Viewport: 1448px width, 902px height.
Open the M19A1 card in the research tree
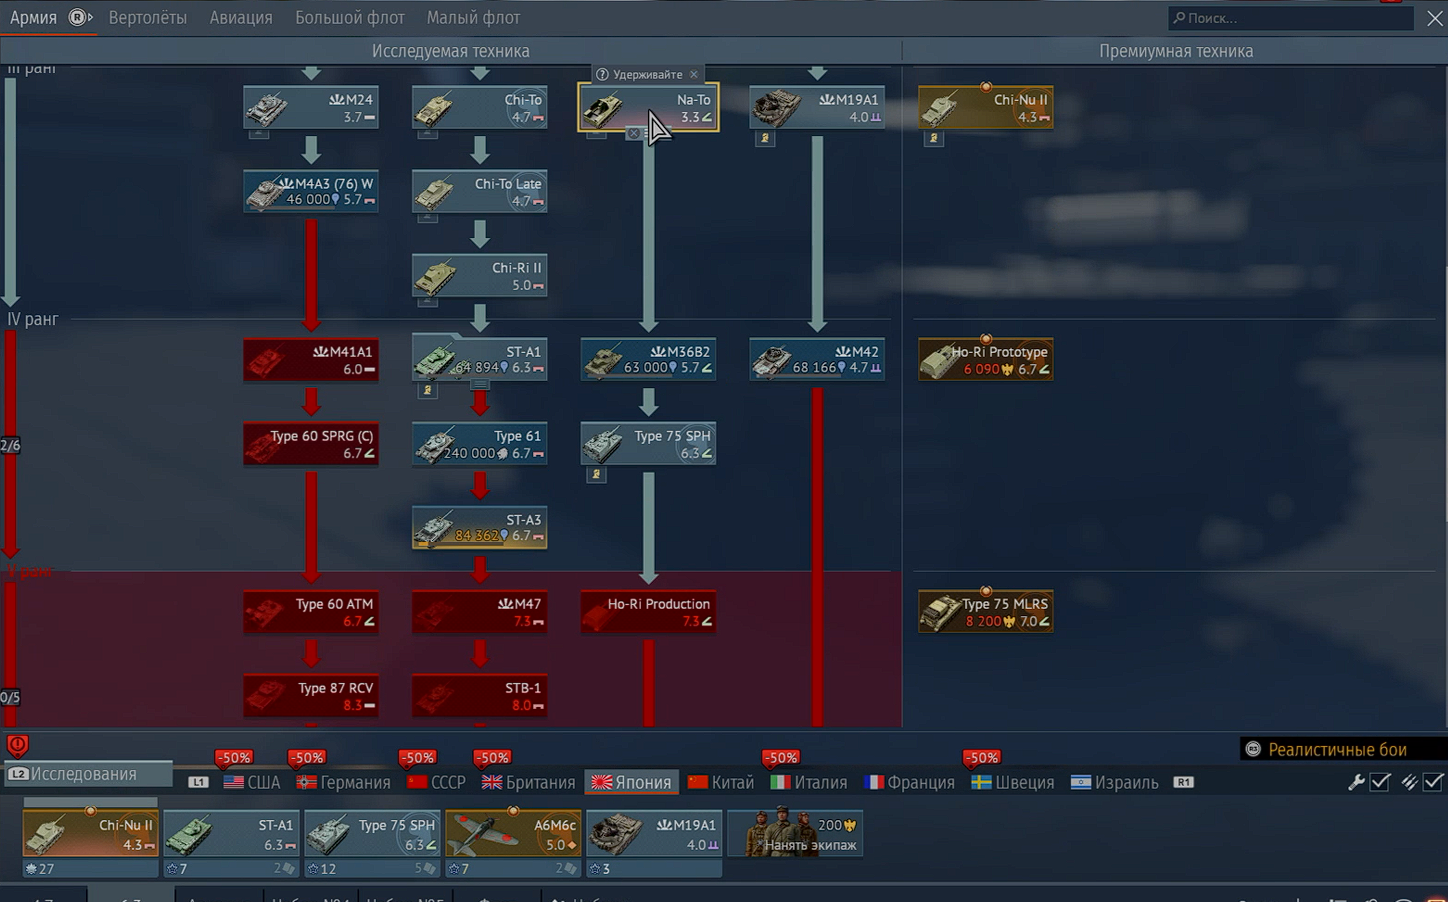point(817,108)
